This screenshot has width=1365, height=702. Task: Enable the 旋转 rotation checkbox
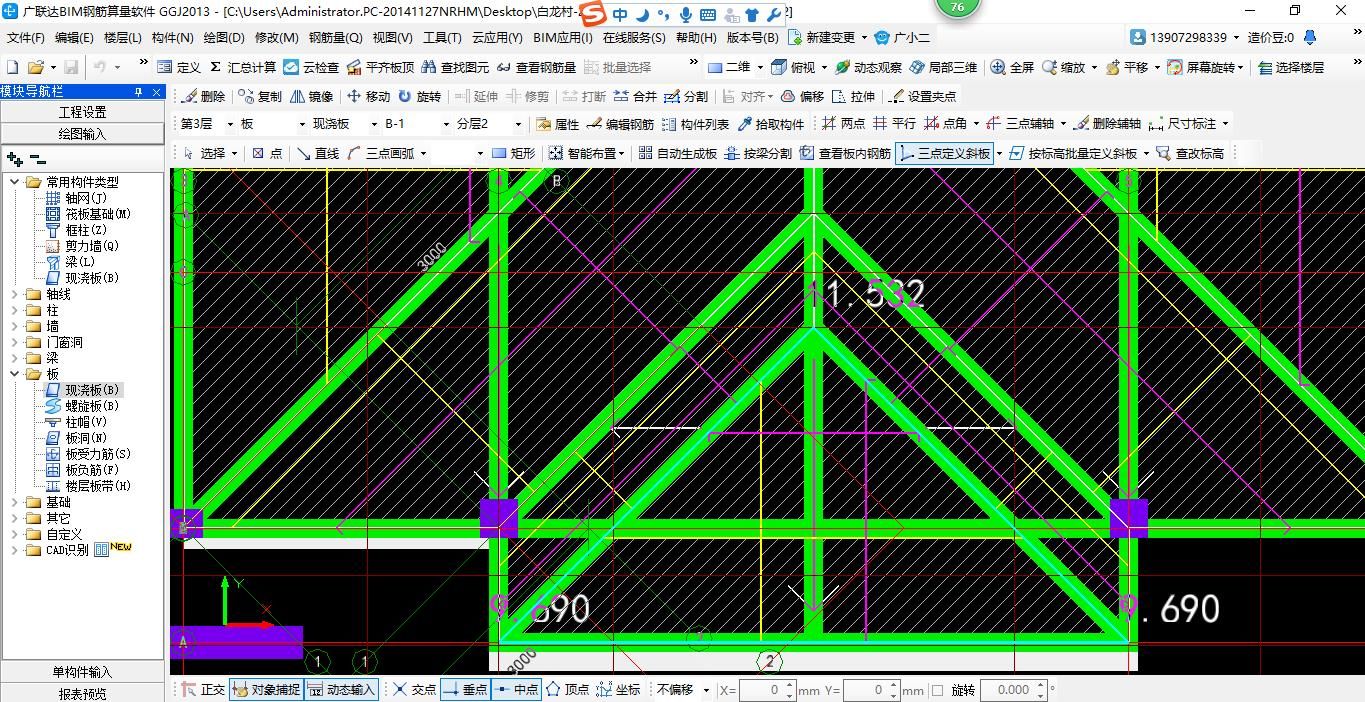click(938, 689)
